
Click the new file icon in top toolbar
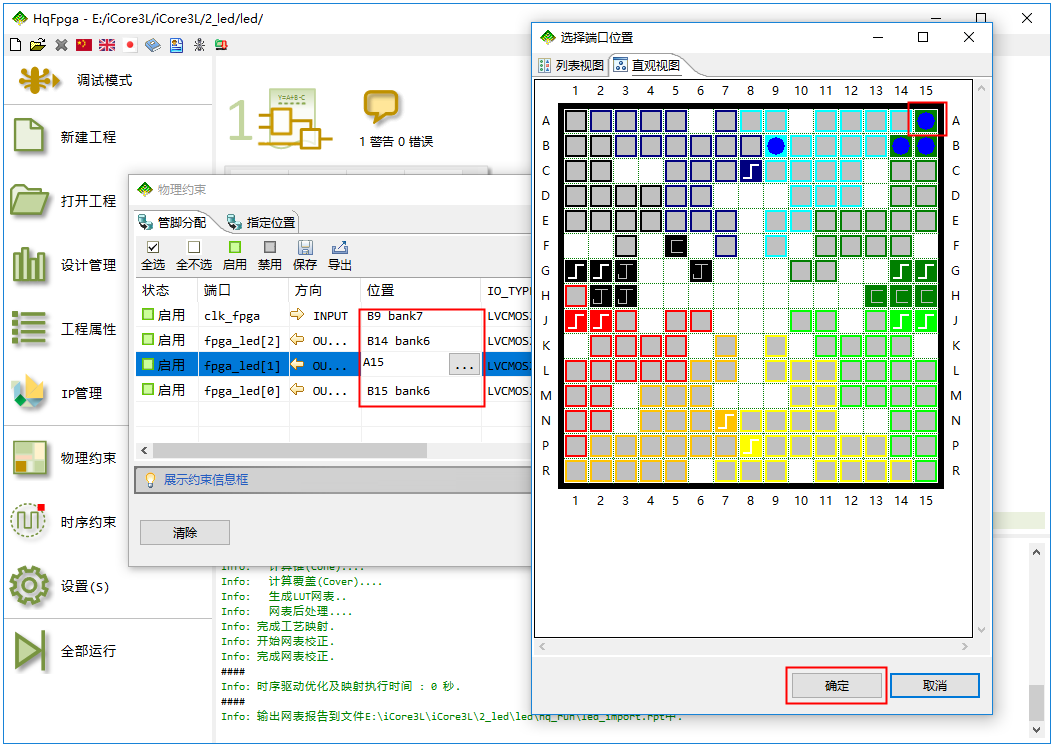tap(15, 45)
